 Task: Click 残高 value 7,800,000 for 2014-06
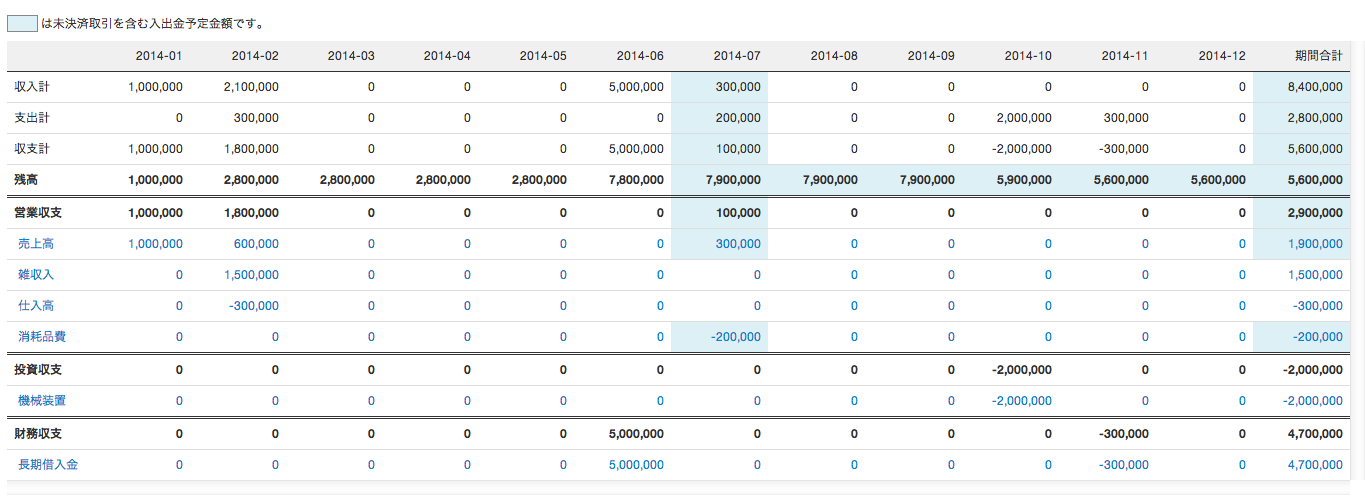click(x=635, y=180)
